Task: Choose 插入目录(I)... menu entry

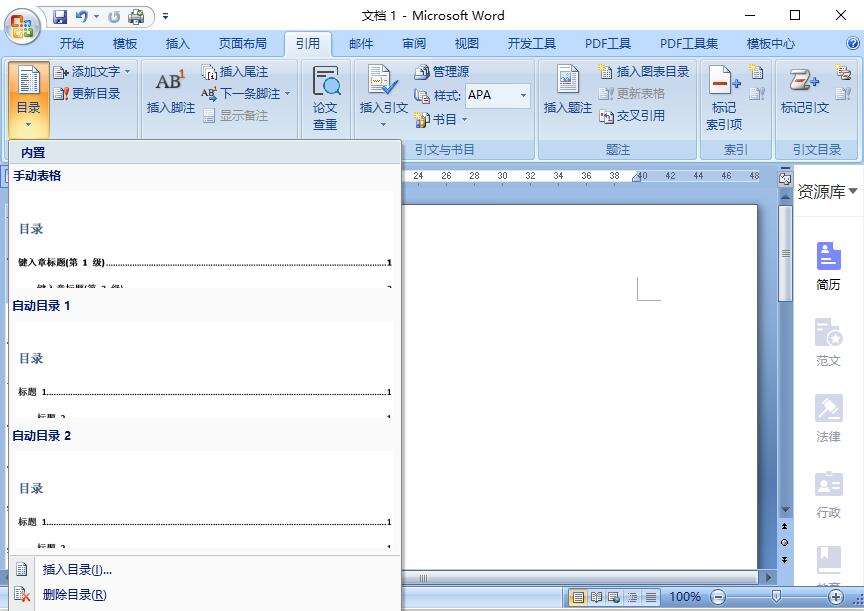Action: tap(204, 570)
